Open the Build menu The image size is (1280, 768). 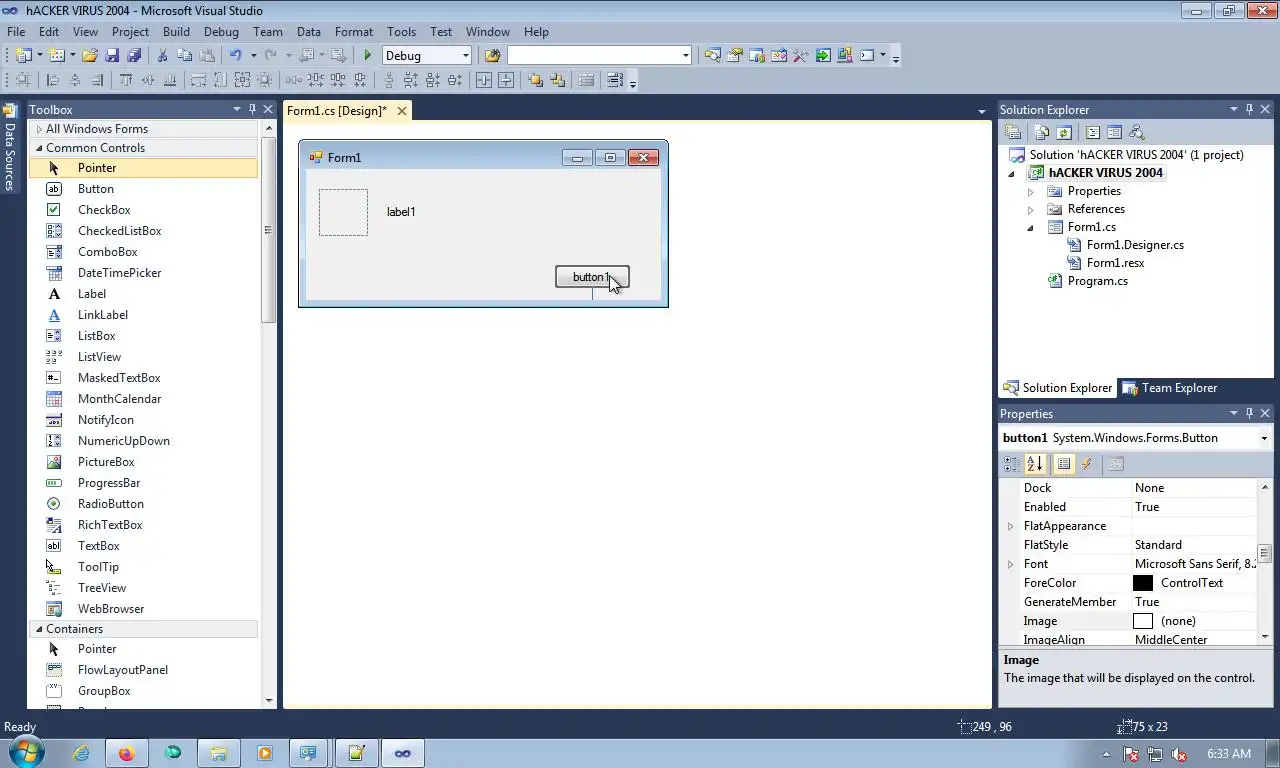tap(176, 32)
